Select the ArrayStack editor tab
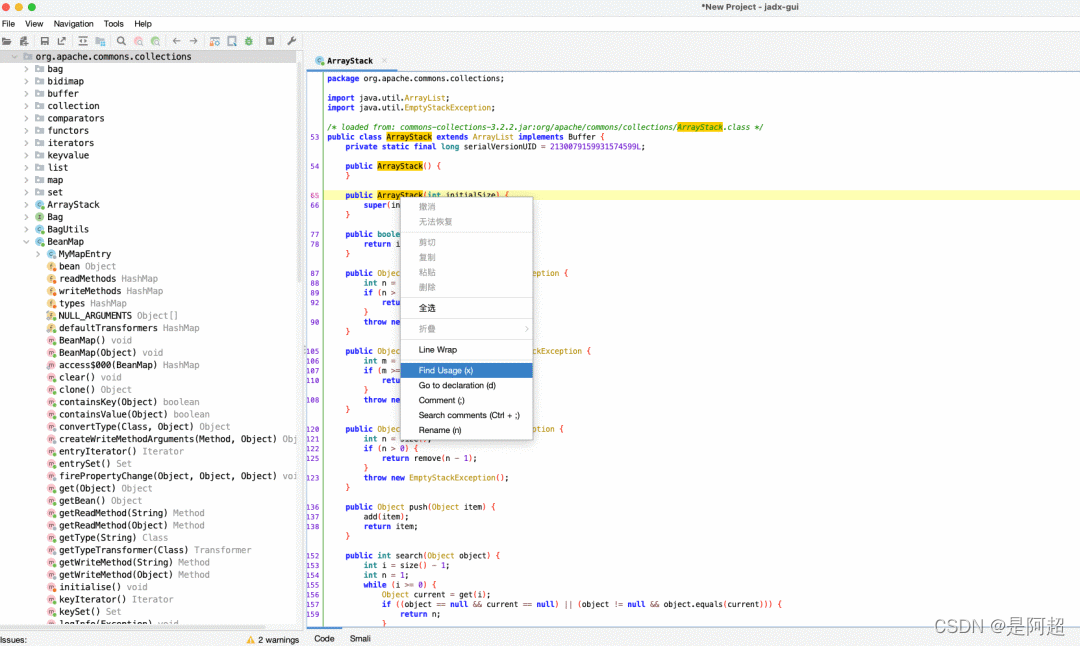 coord(350,61)
